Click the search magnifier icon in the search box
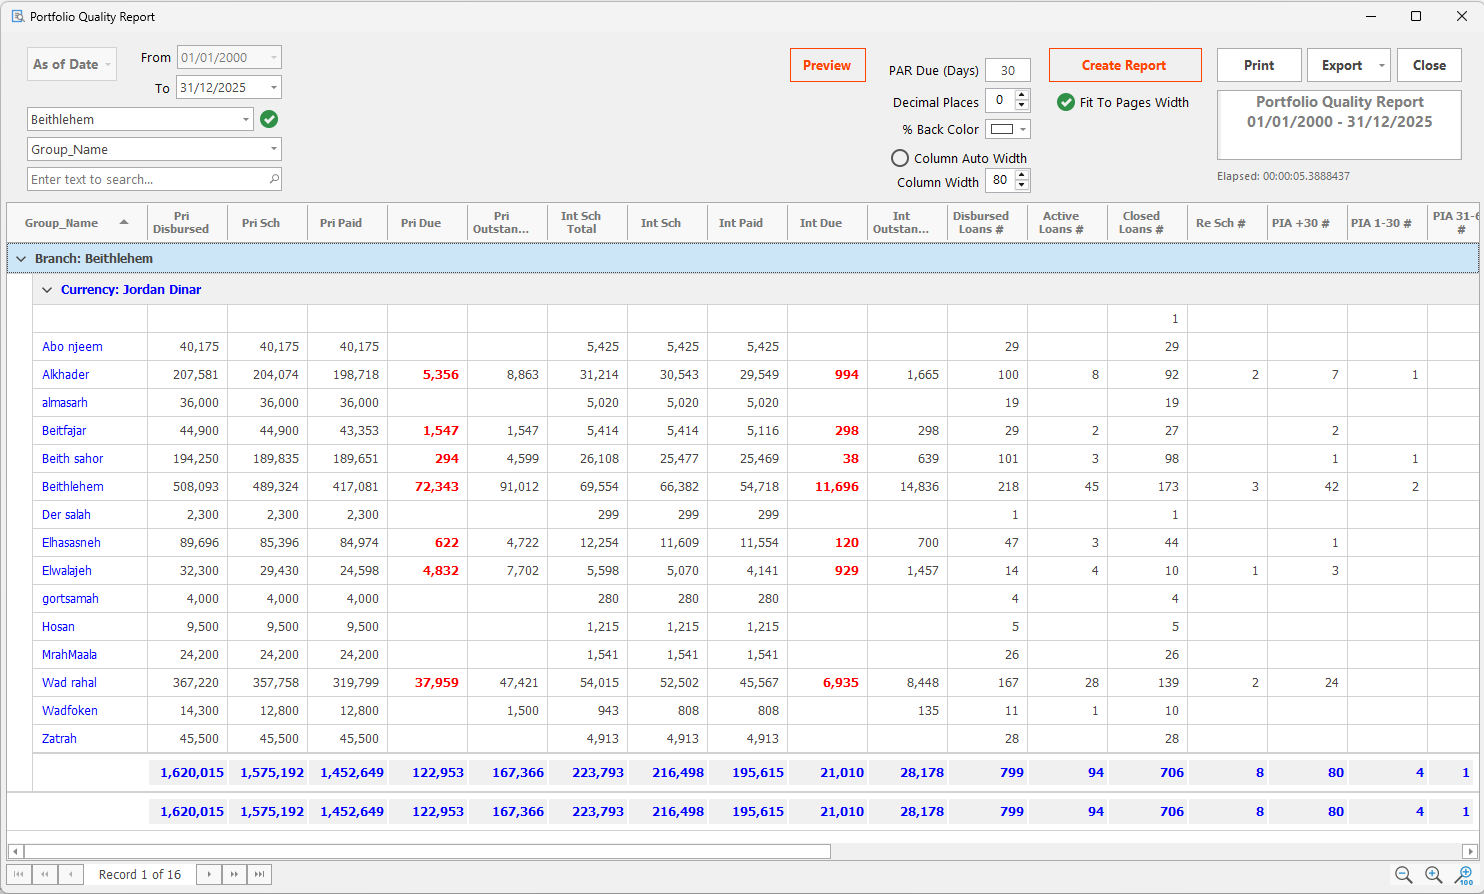1484x894 pixels. [274, 179]
